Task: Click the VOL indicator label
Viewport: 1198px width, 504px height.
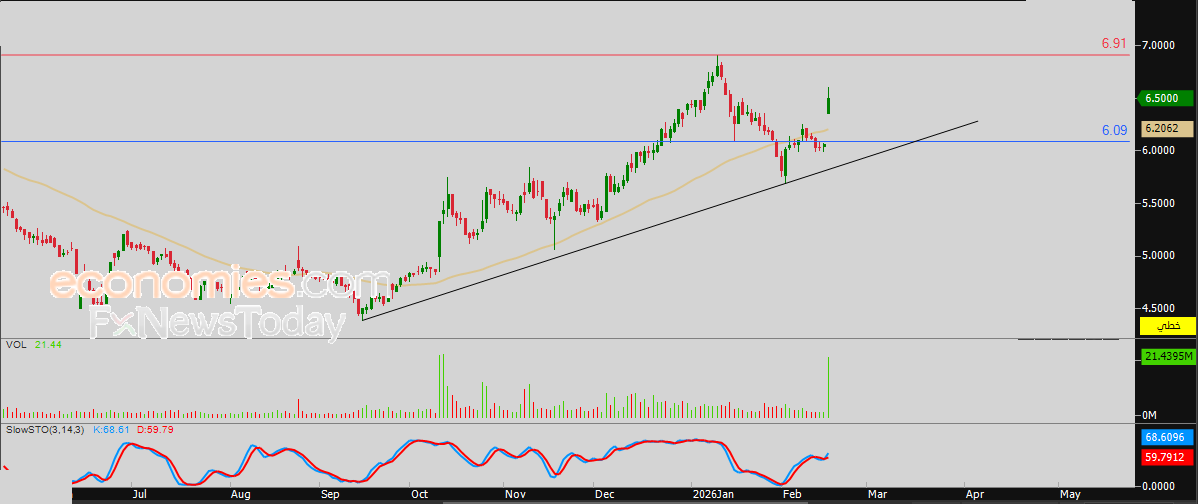Action: click(15, 344)
